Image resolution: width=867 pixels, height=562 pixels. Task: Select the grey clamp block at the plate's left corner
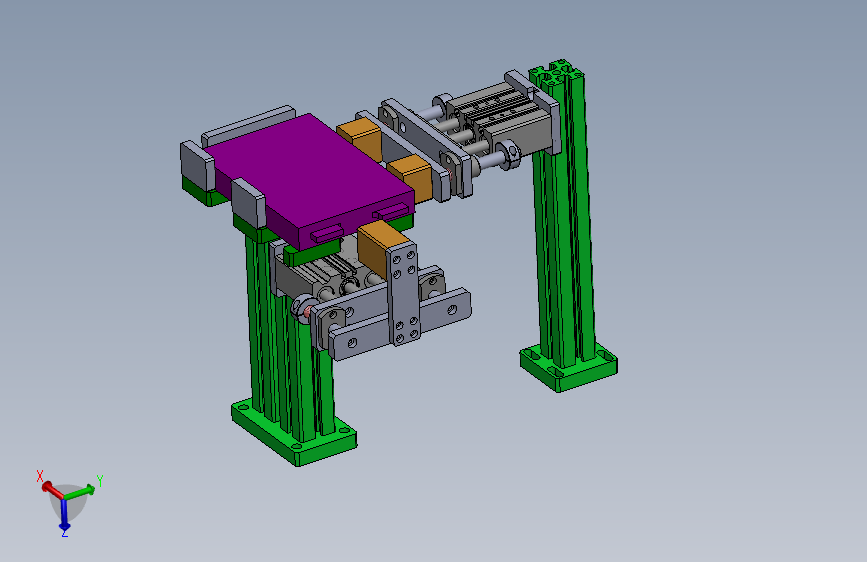(197, 165)
